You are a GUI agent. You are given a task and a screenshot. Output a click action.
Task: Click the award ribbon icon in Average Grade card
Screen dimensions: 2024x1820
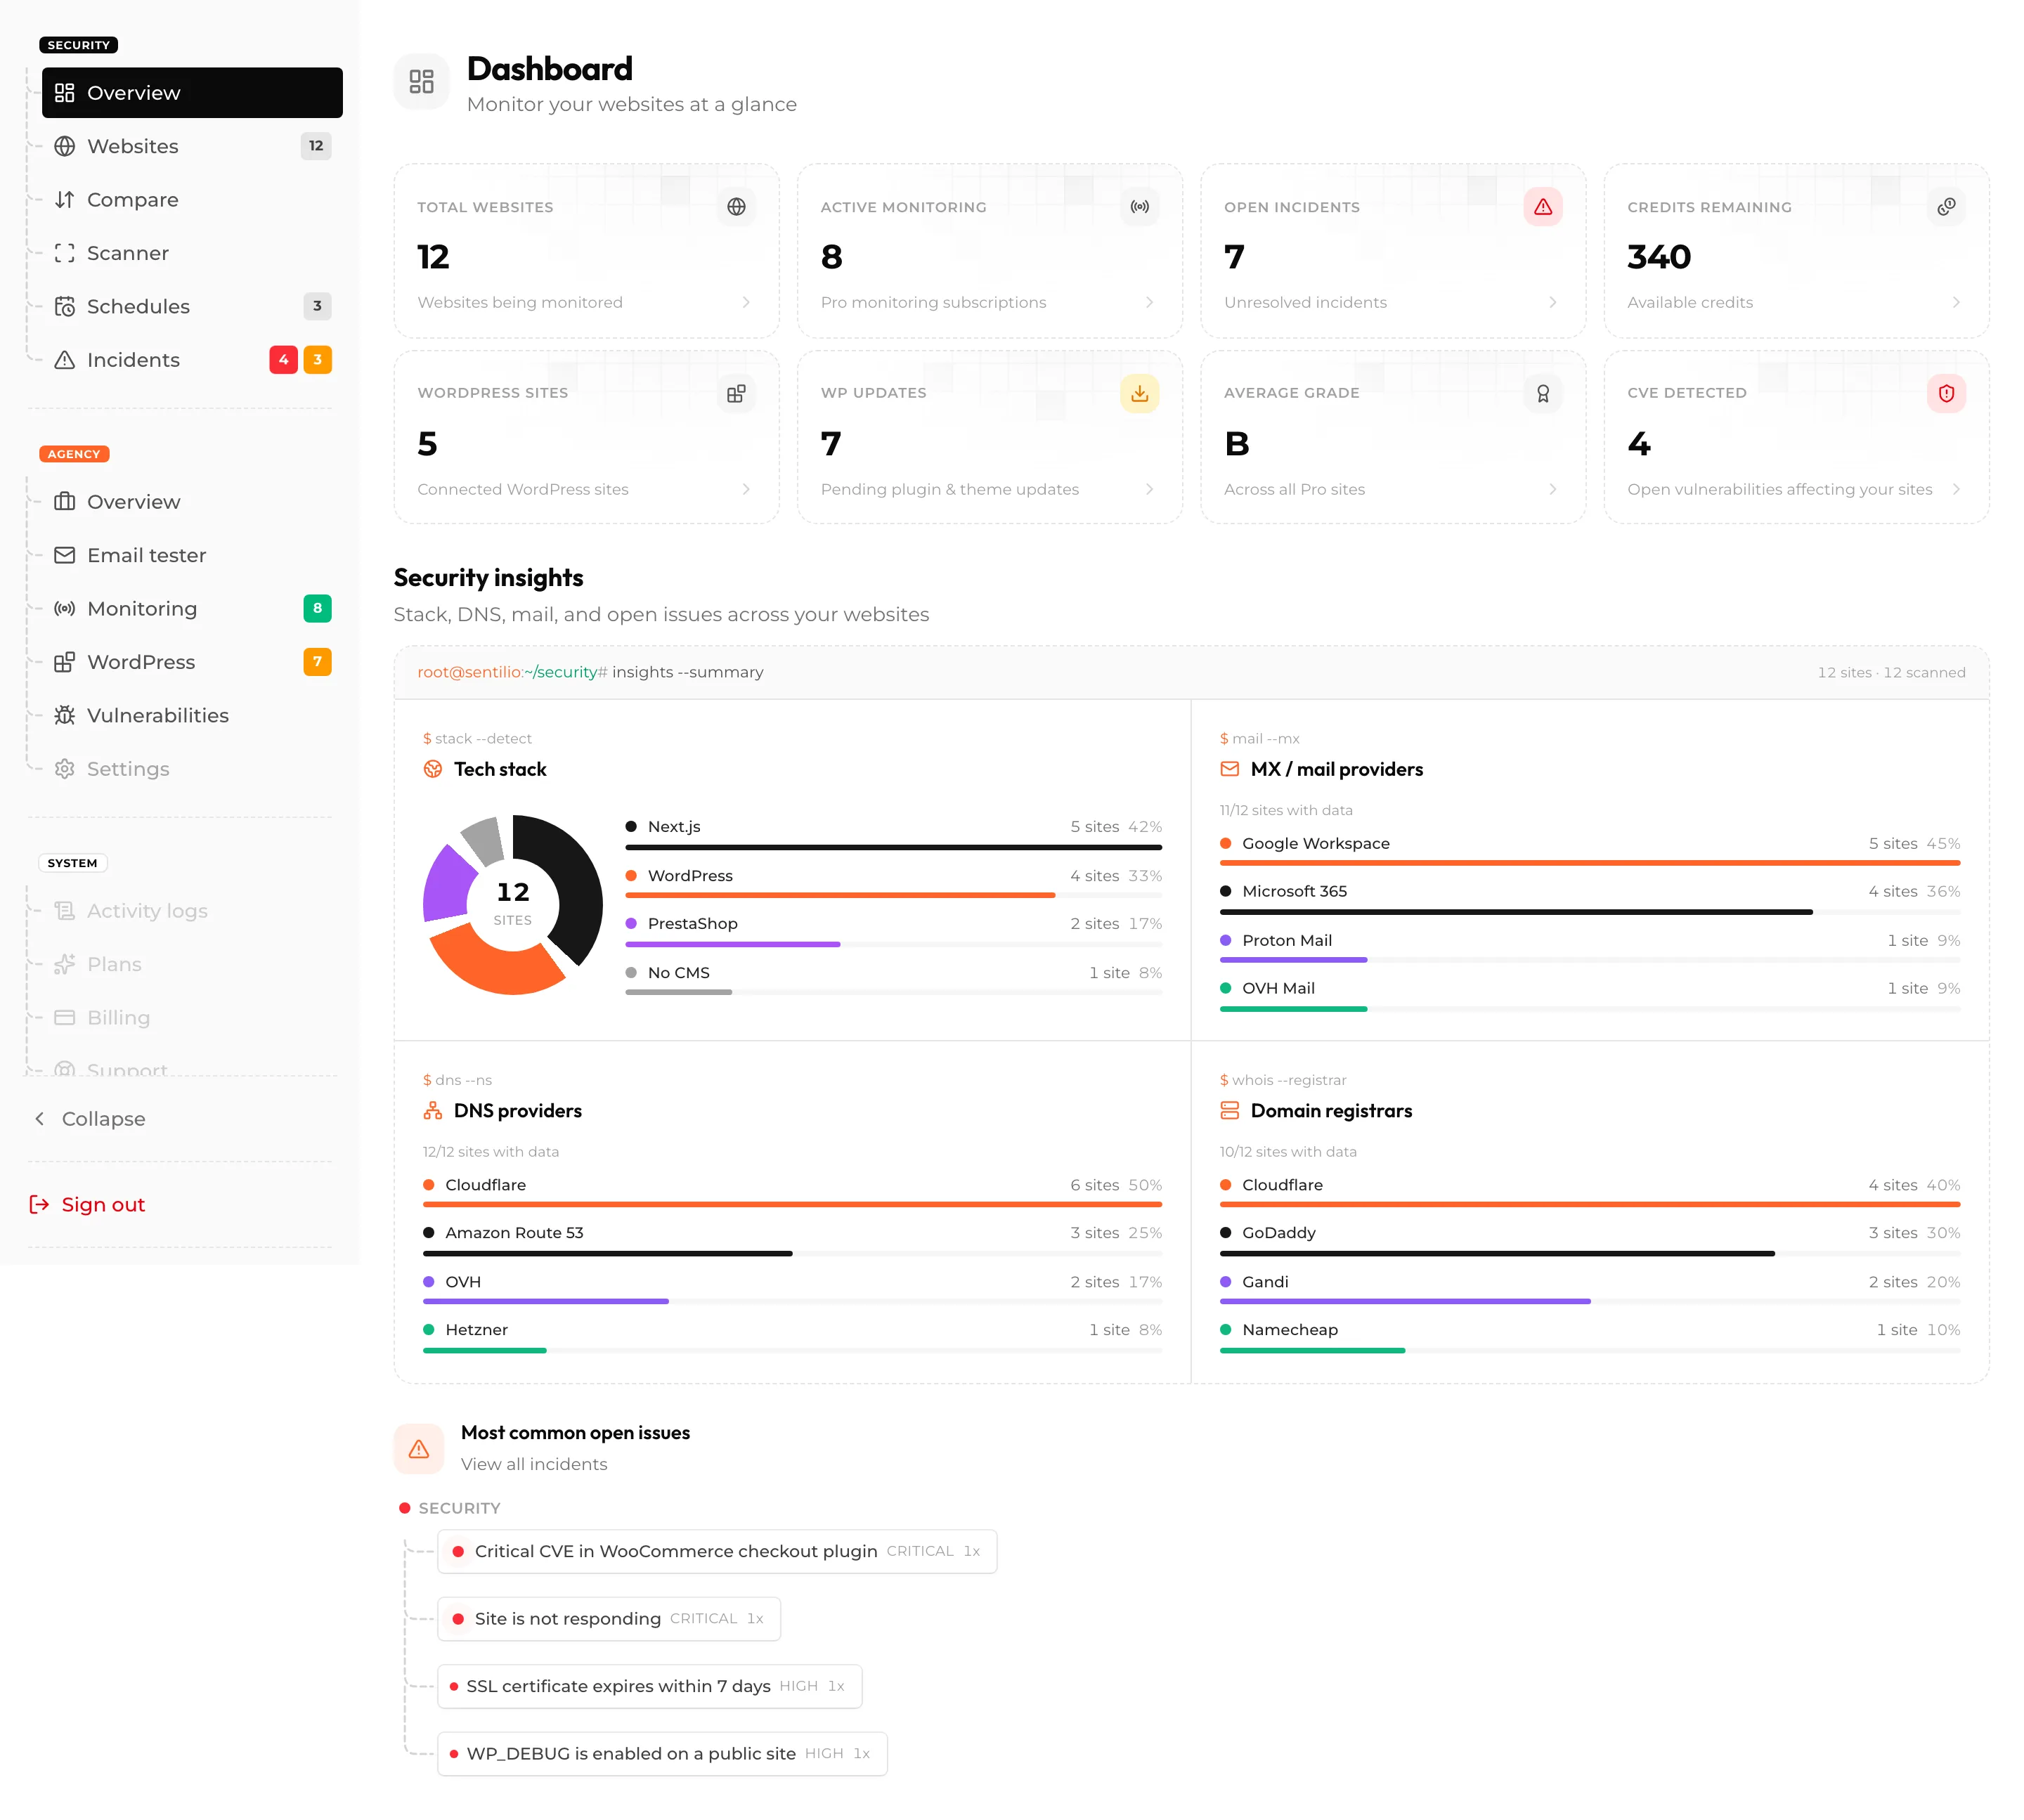click(x=1542, y=394)
